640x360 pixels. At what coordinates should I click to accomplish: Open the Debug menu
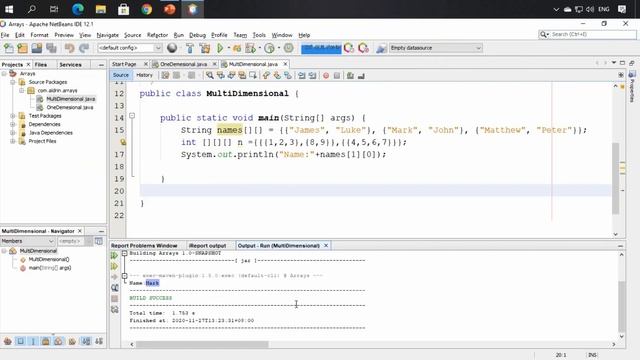pos(198,35)
